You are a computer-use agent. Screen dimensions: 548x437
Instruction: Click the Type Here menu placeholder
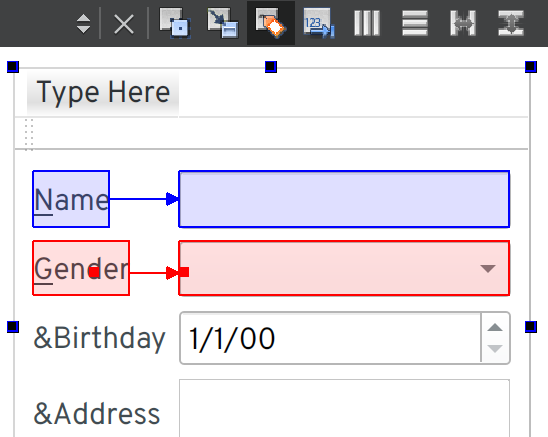103,92
